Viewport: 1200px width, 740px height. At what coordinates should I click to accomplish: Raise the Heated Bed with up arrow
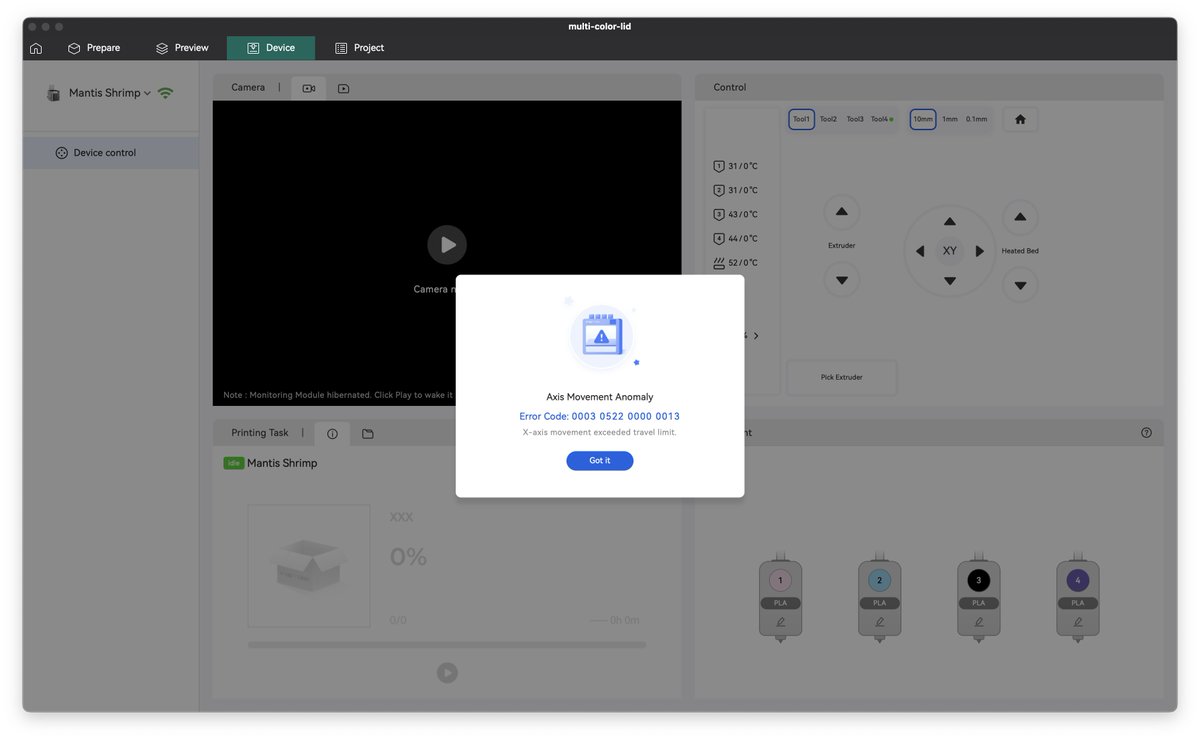coord(1020,217)
